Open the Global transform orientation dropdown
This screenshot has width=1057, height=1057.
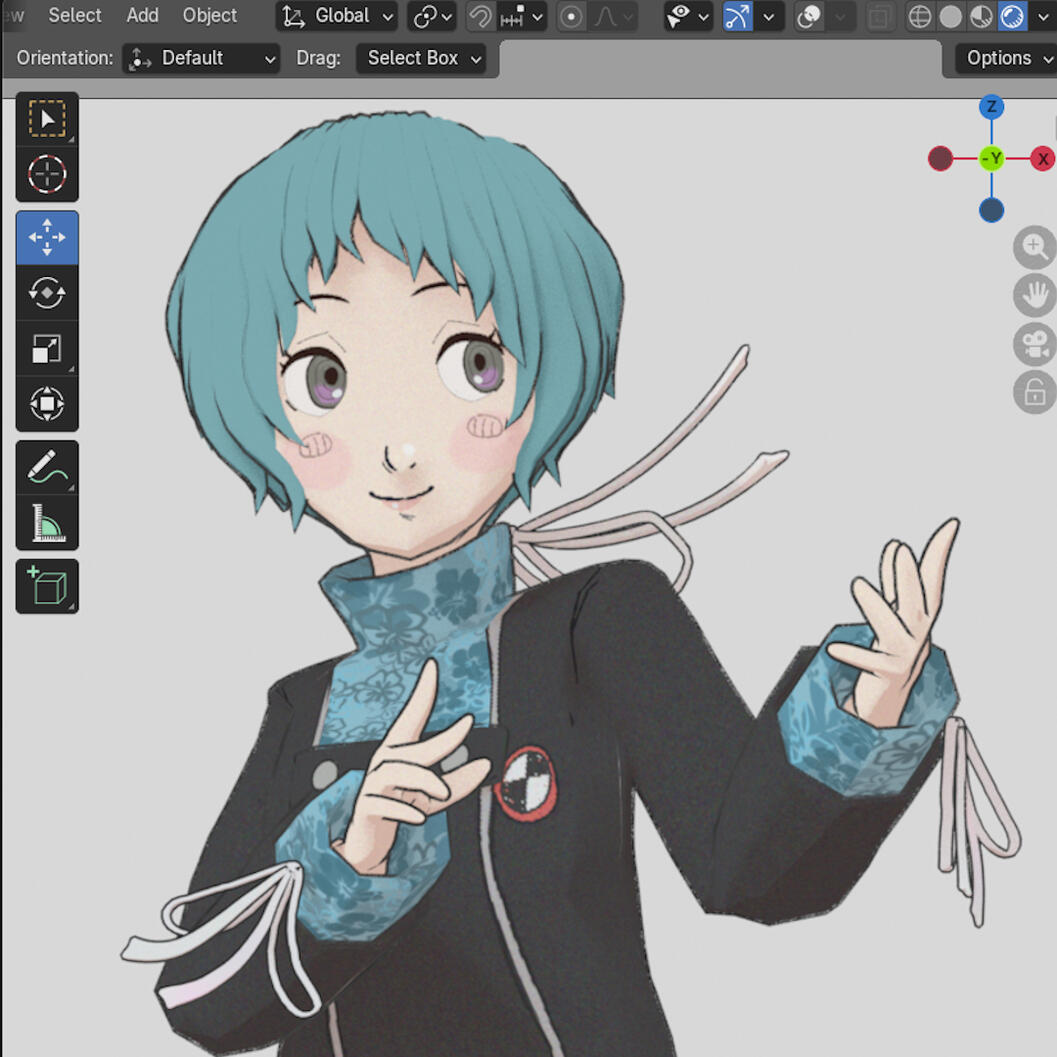coord(337,16)
